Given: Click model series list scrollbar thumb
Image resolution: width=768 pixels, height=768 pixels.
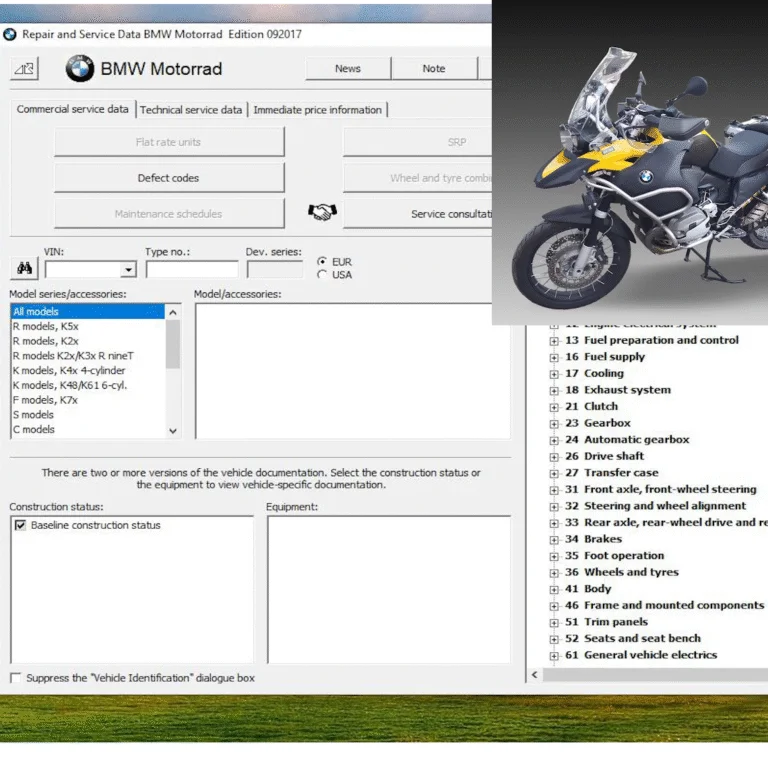Looking at the screenshot, I should [173, 344].
